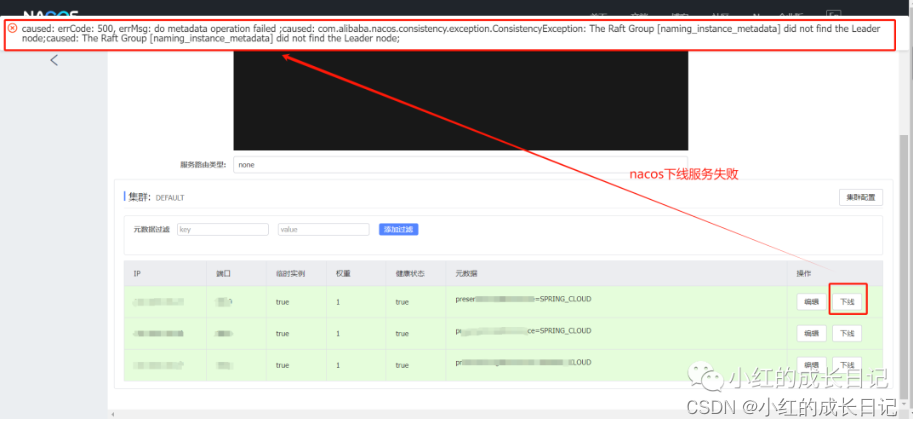Click the 权重 column header
913x426 pixels.
tap(356, 274)
